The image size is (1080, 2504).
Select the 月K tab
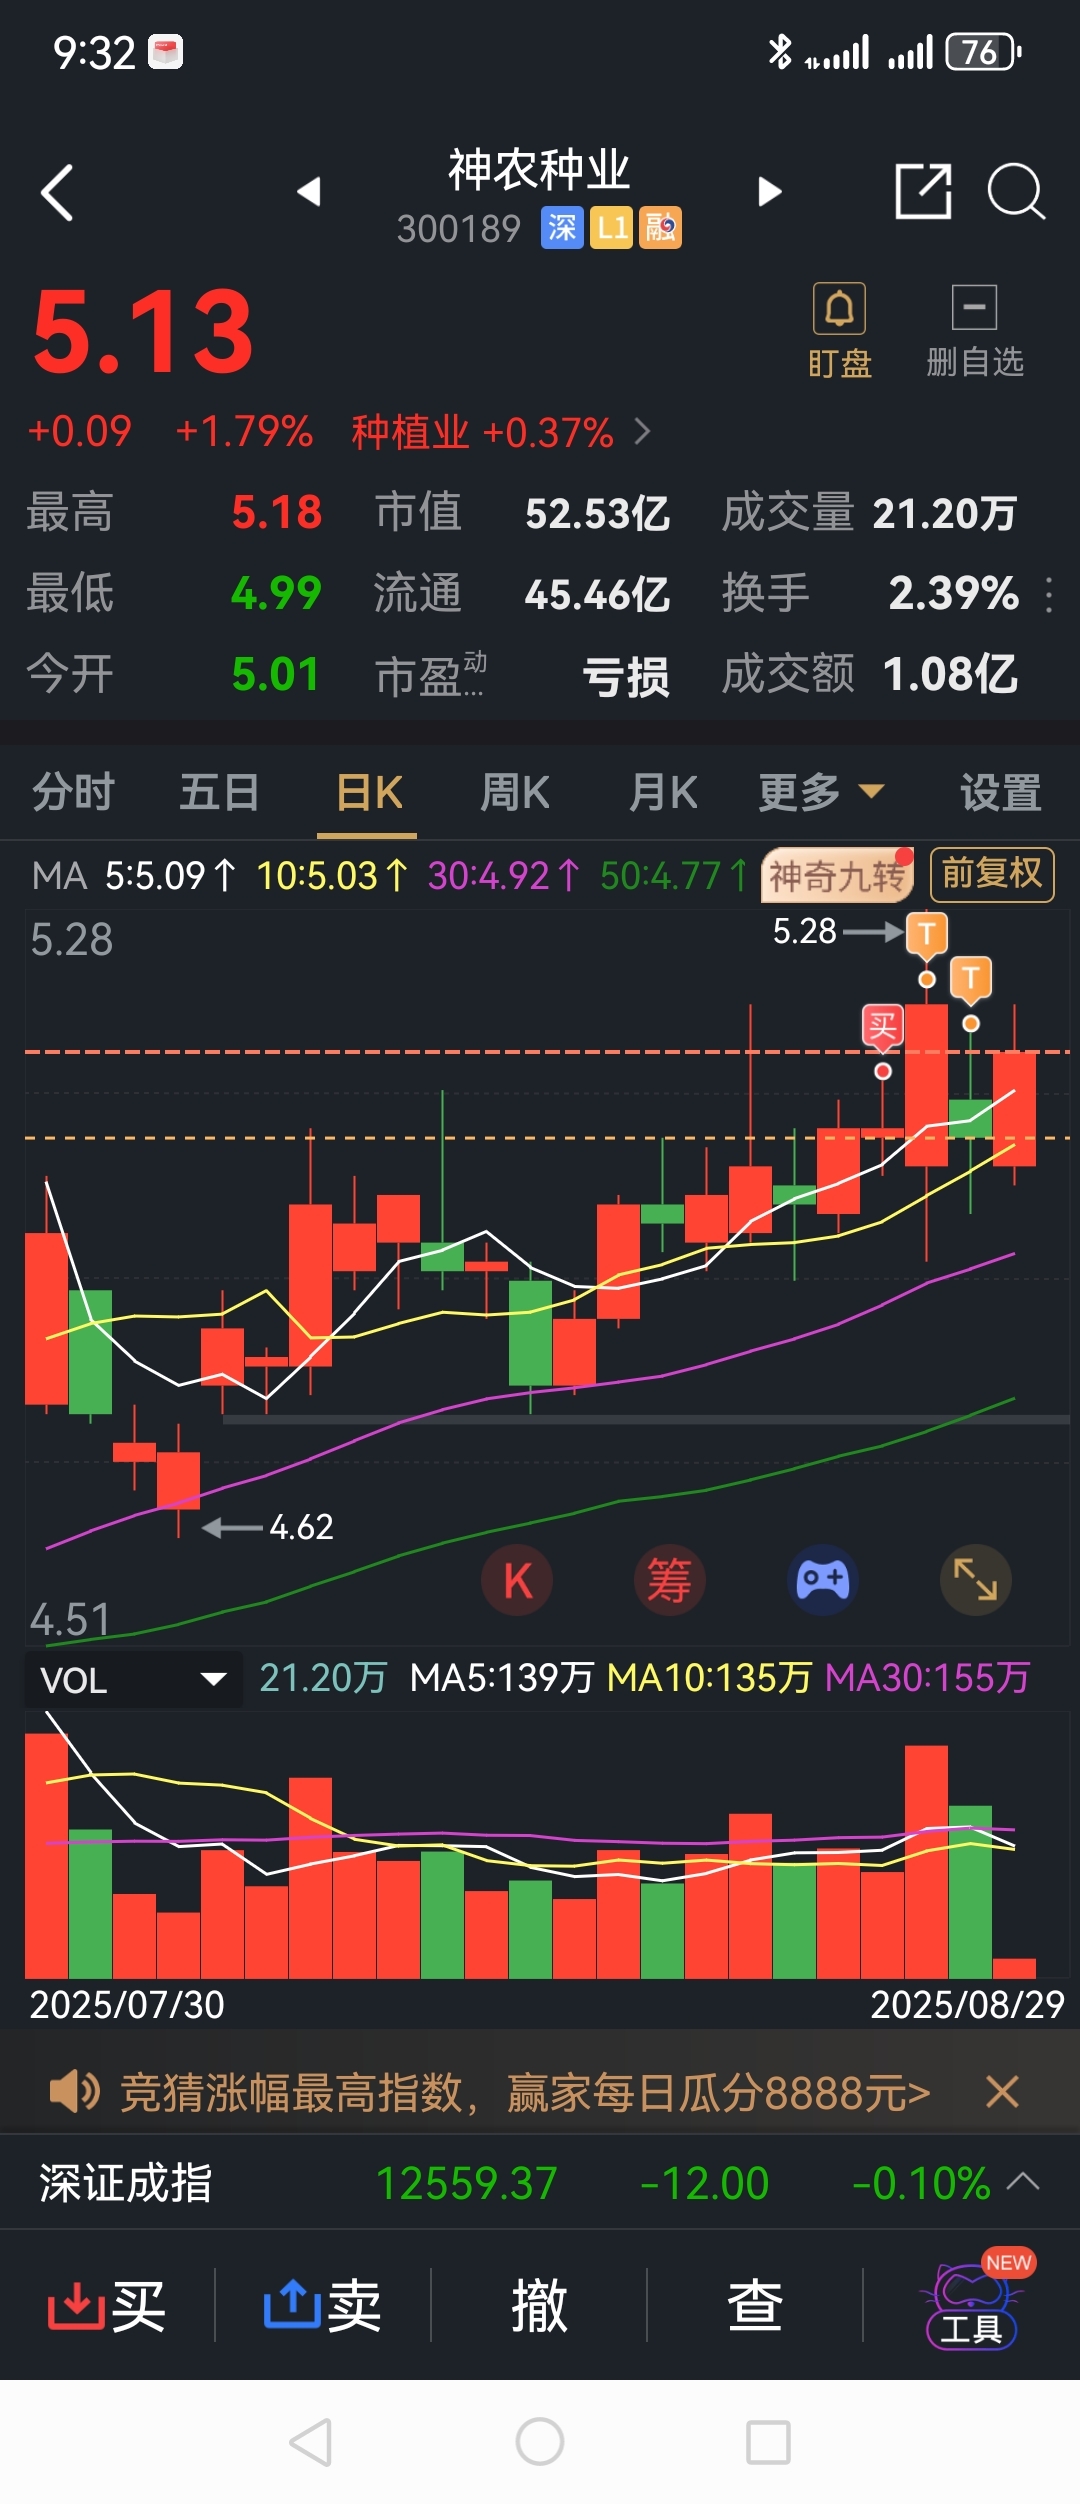pyautogui.click(x=663, y=793)
